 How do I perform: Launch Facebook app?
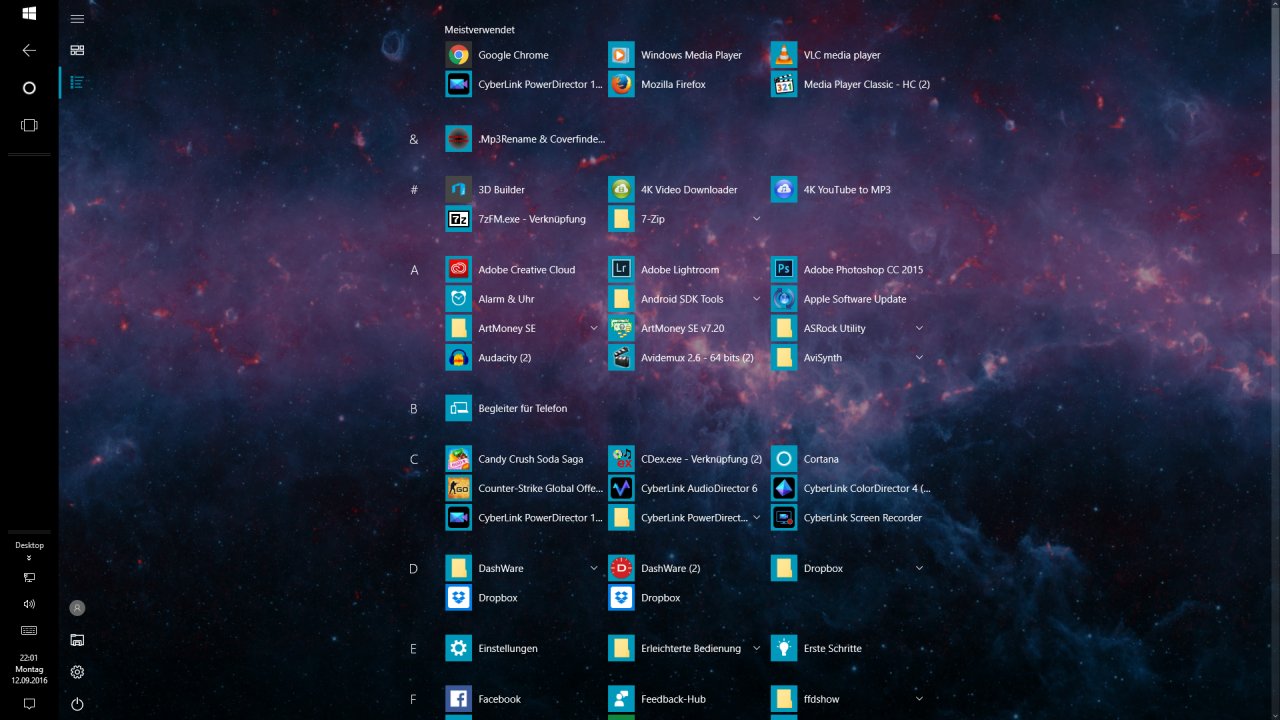click(523, 699)
